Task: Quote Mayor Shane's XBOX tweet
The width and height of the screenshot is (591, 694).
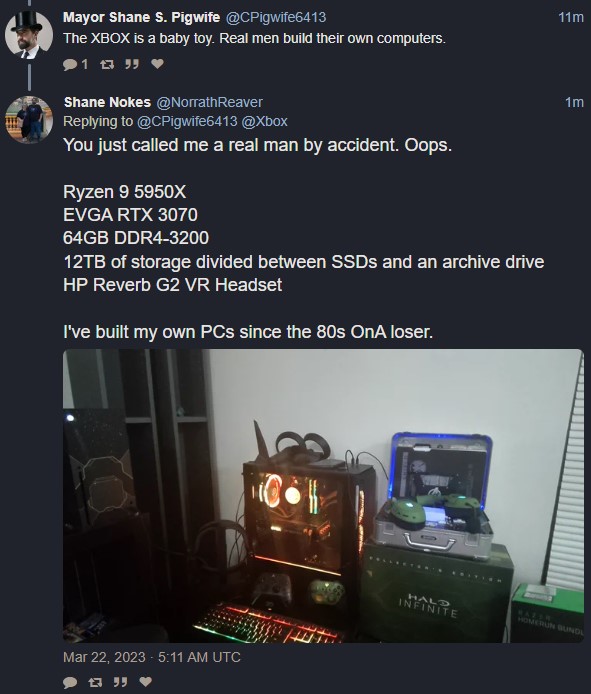Action: pos(131,65)
